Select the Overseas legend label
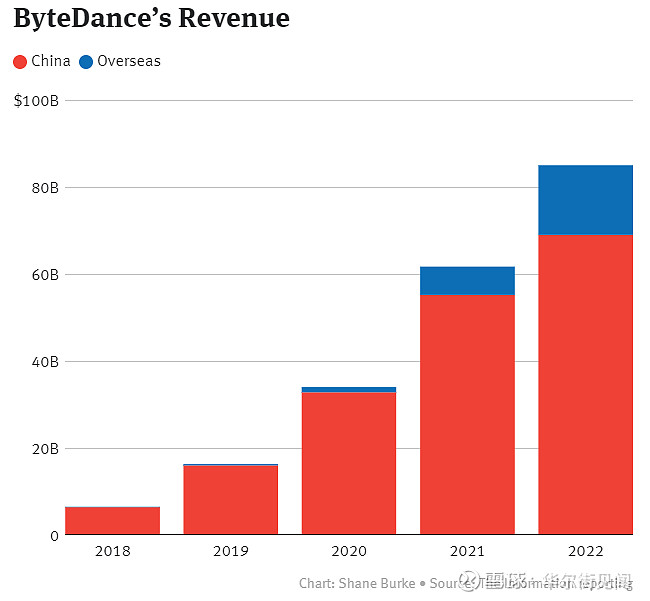This screenshot has width=650, height=601. [129, 61]
